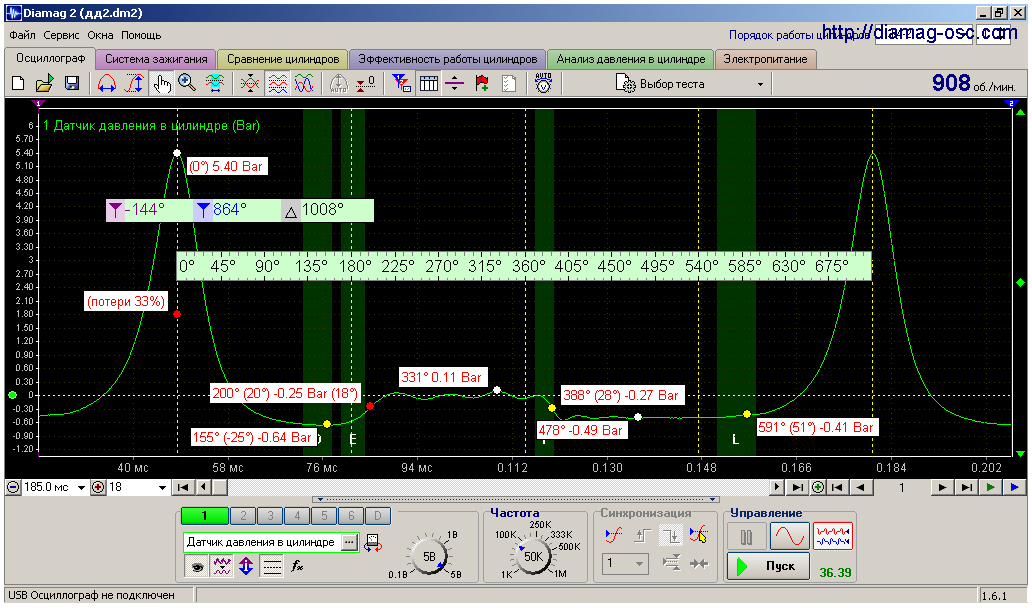Adjust the 5В voltage range knob
Screen dimensions: 1032x608
click(429, 557)
